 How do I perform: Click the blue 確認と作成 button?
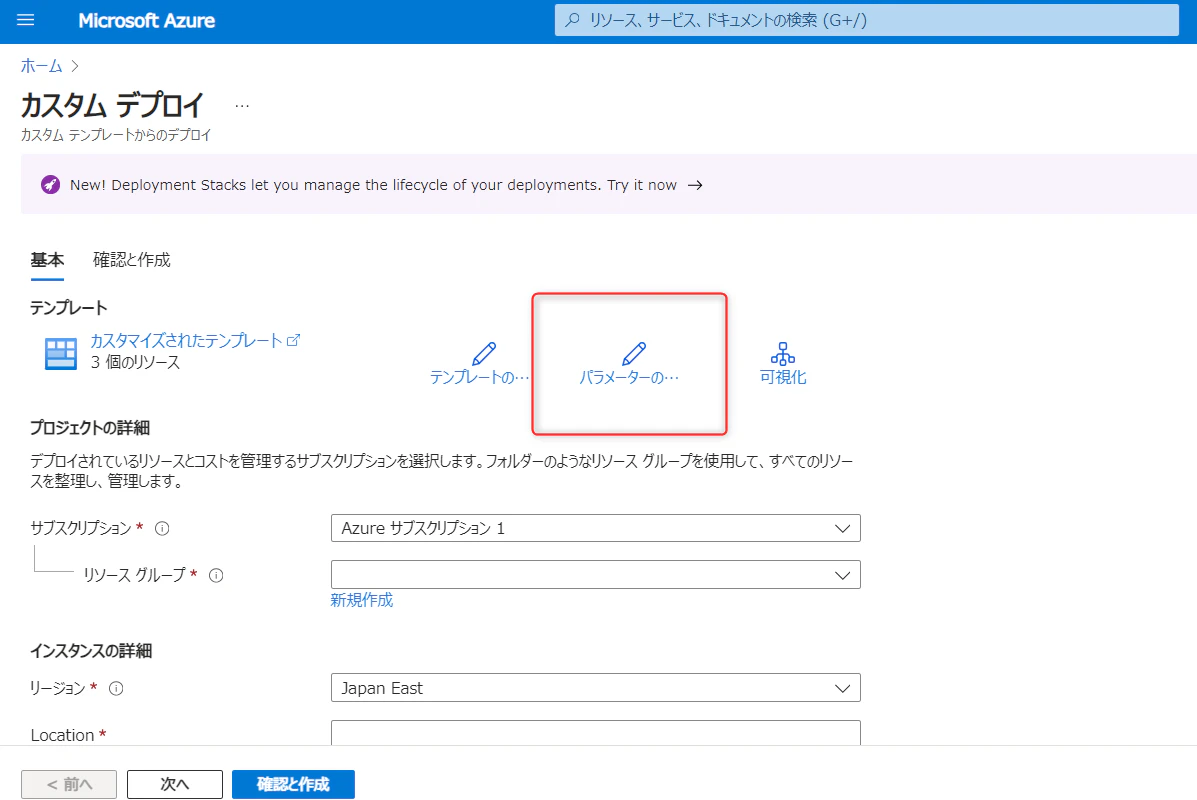293,784
